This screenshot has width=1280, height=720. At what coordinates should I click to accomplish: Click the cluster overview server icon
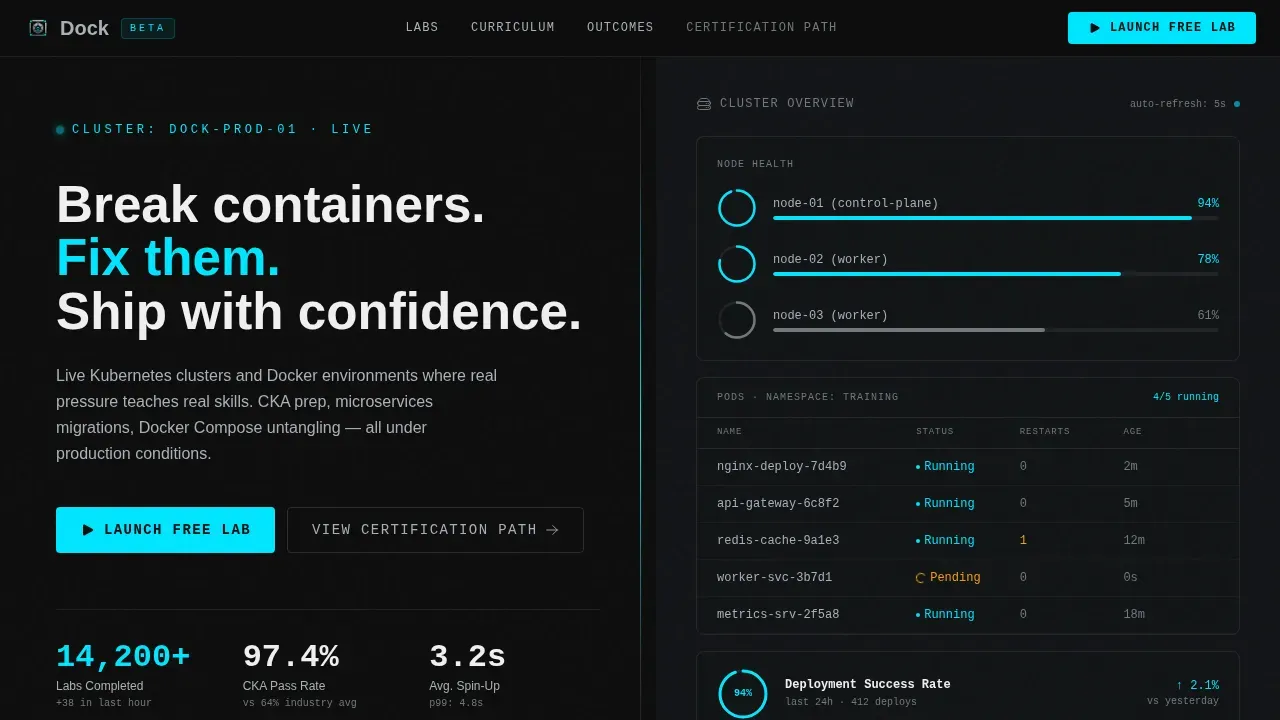pos(704,104)
